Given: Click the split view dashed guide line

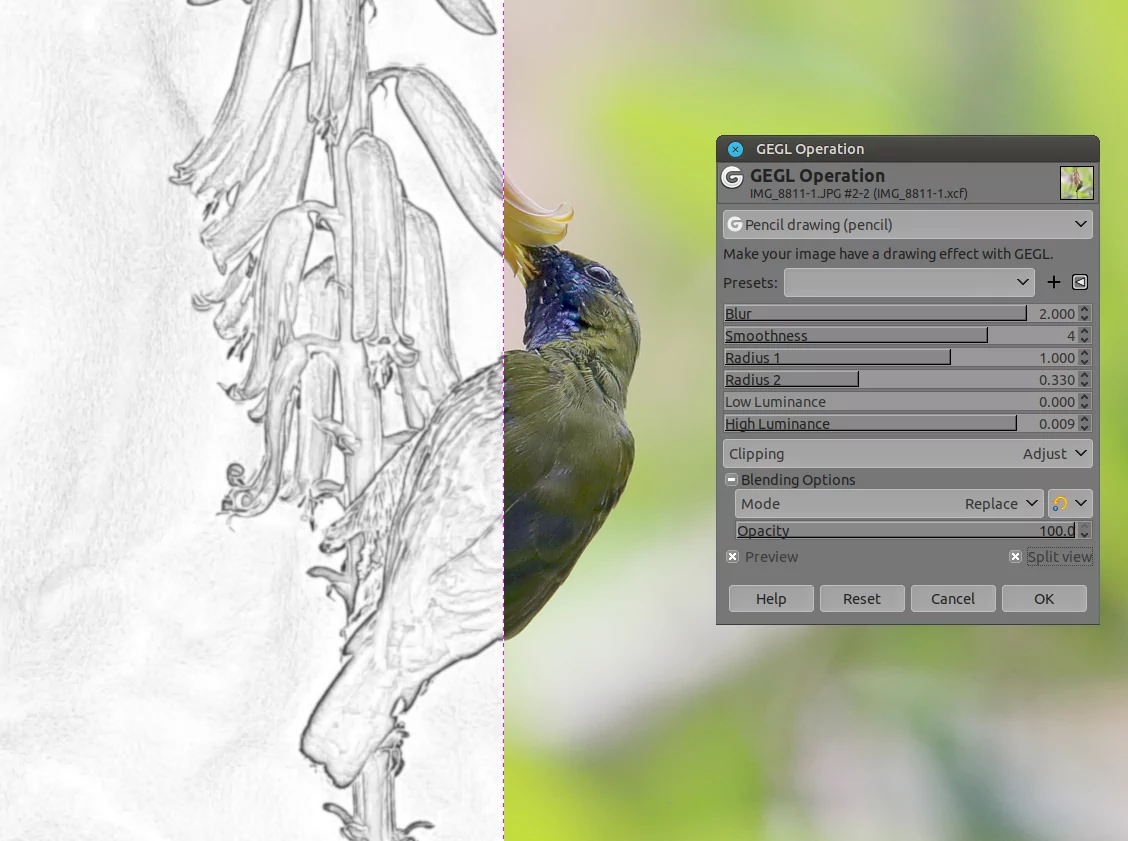Looking at the screenshot, I should click(x=504, y=420).
